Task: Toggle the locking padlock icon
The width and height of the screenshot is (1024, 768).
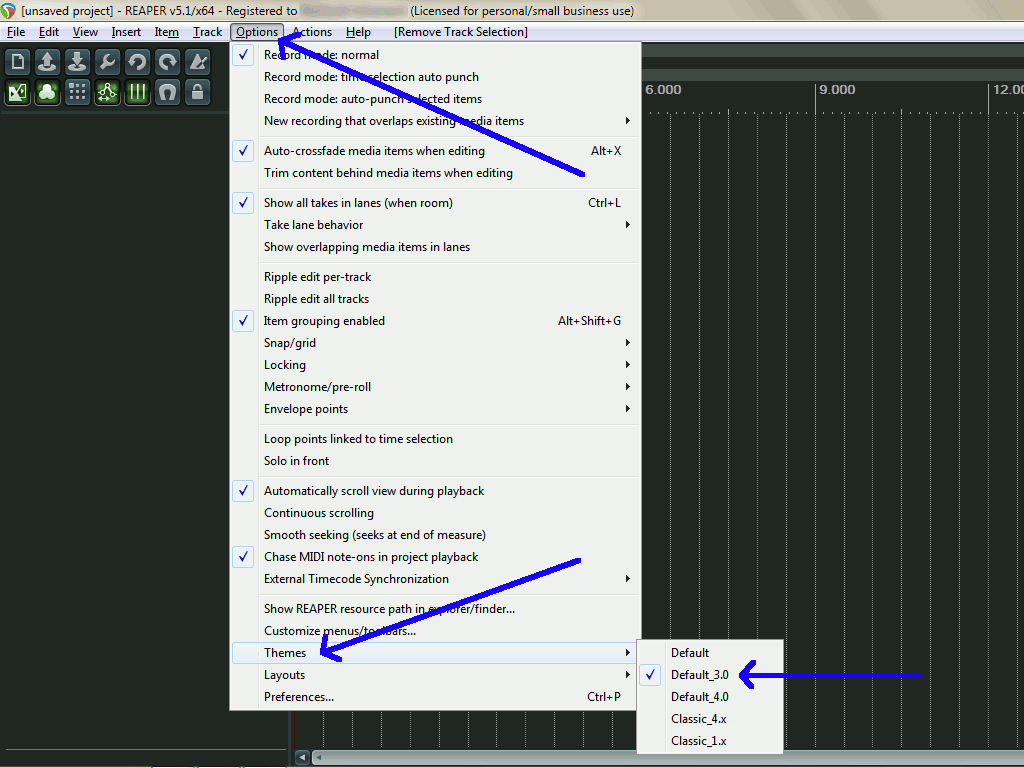Action: [x=197, y=92]
